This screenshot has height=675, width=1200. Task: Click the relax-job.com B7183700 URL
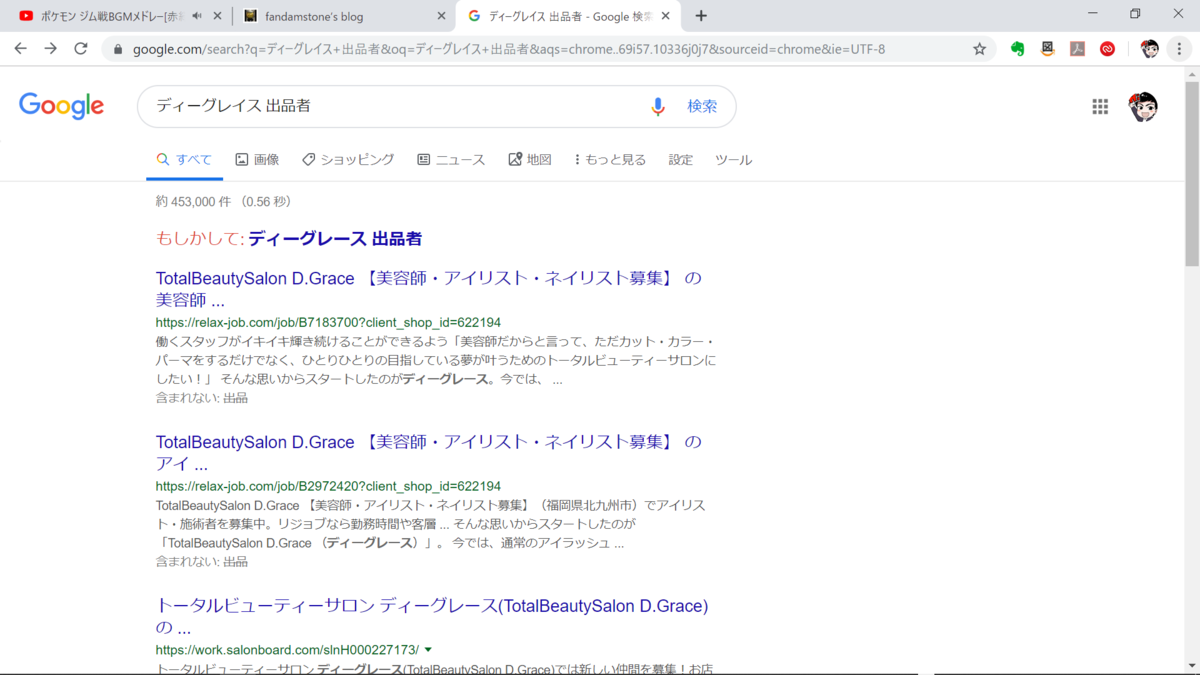coord(328,323)
